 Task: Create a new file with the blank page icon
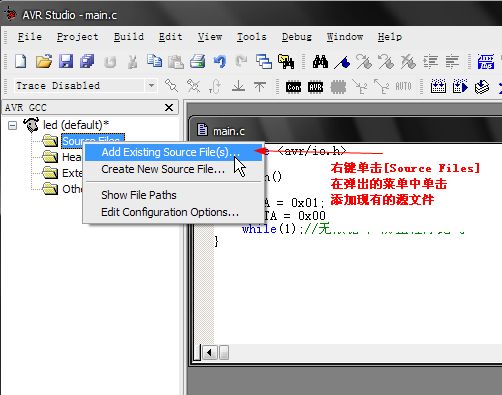[21, 62]
